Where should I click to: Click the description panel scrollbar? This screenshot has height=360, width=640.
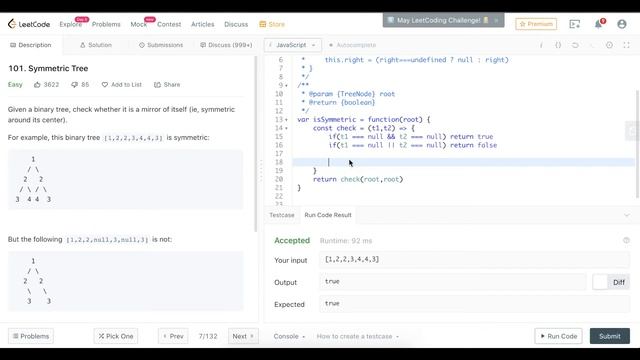256,143
